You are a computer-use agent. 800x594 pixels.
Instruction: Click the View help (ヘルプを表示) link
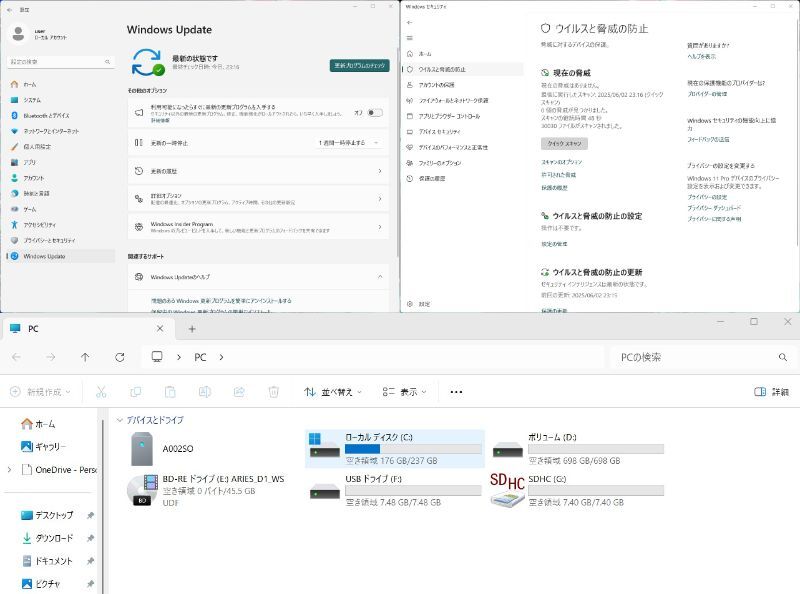701,56
